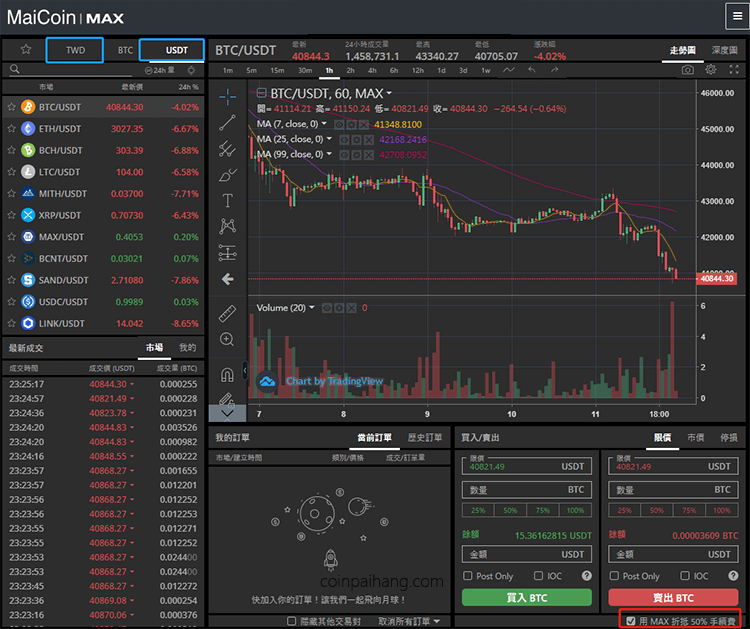Enable Post Only for buy order
The image size is (750, 629).
(468, 575)
